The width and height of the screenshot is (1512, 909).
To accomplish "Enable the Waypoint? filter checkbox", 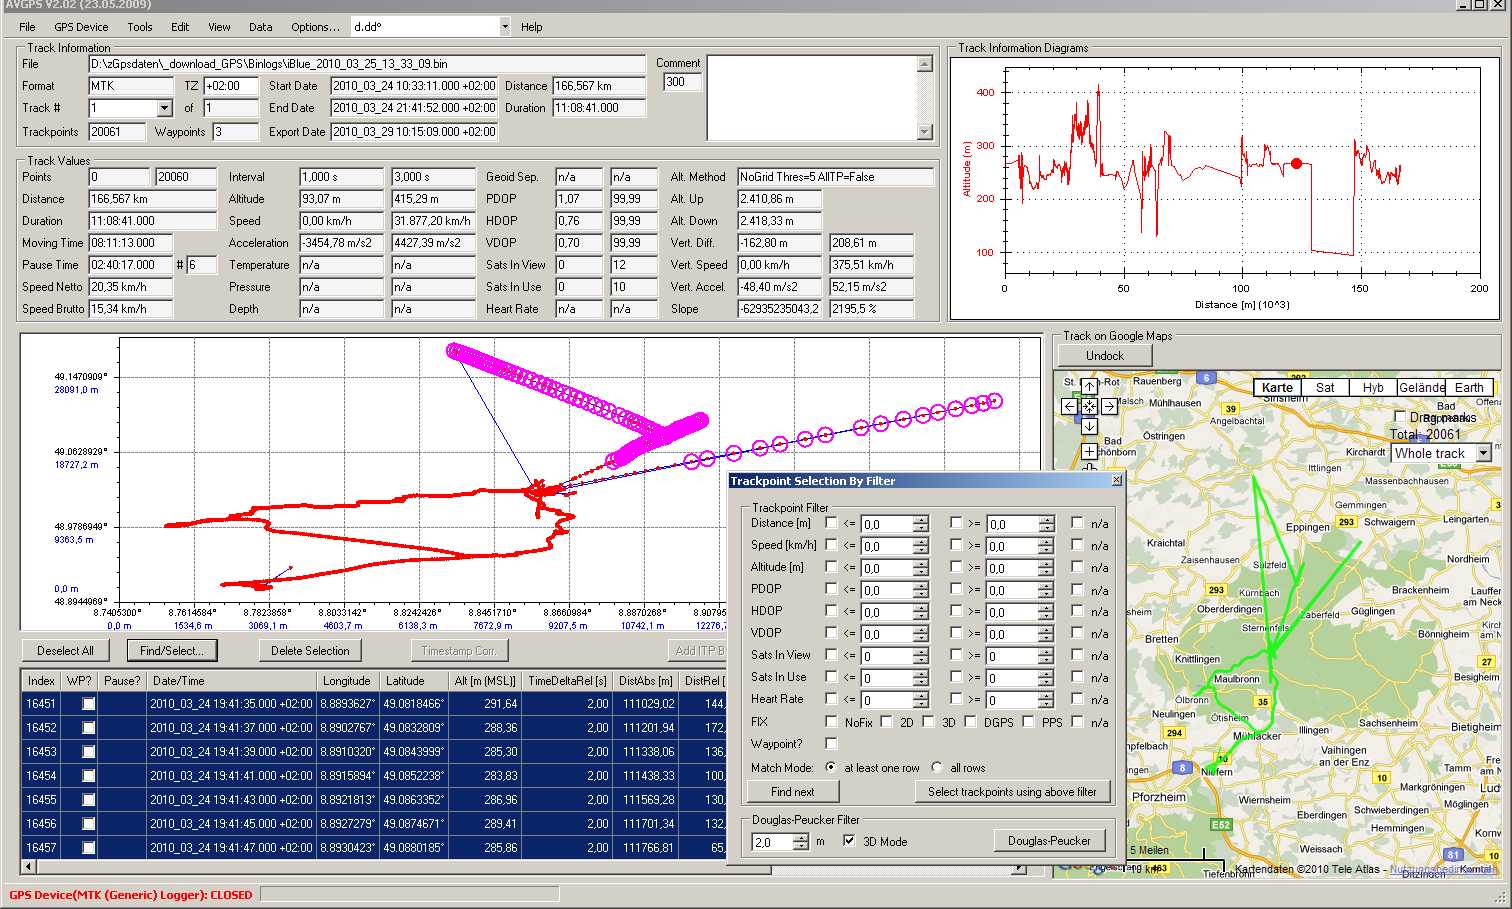I will click(831, 744).
